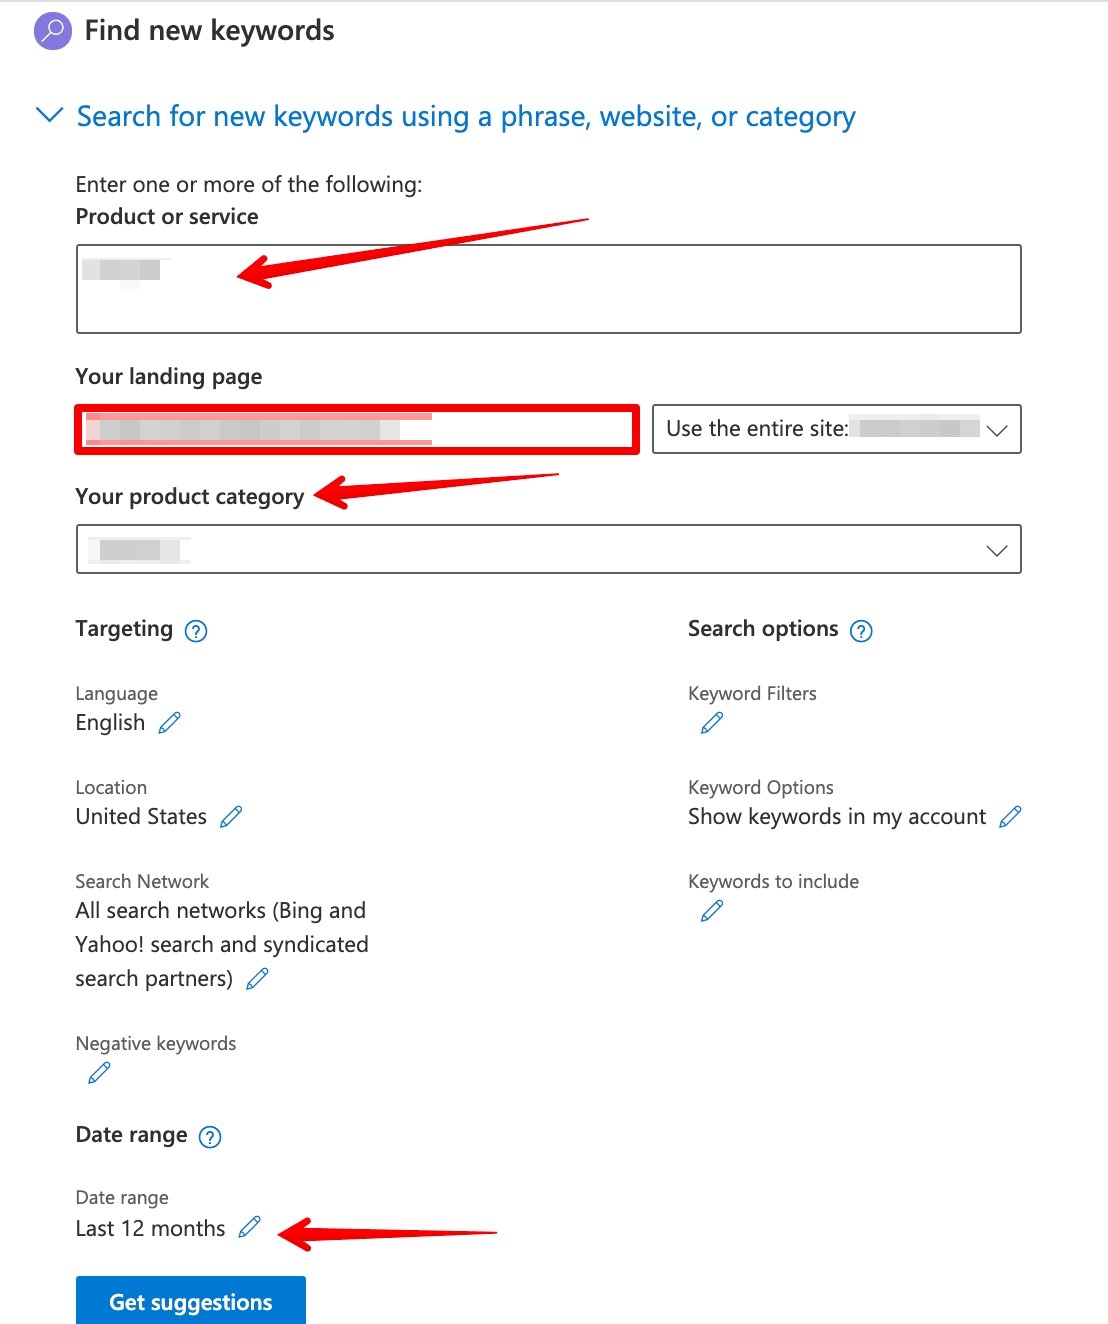Click the Product or service text box

(548, 288)
